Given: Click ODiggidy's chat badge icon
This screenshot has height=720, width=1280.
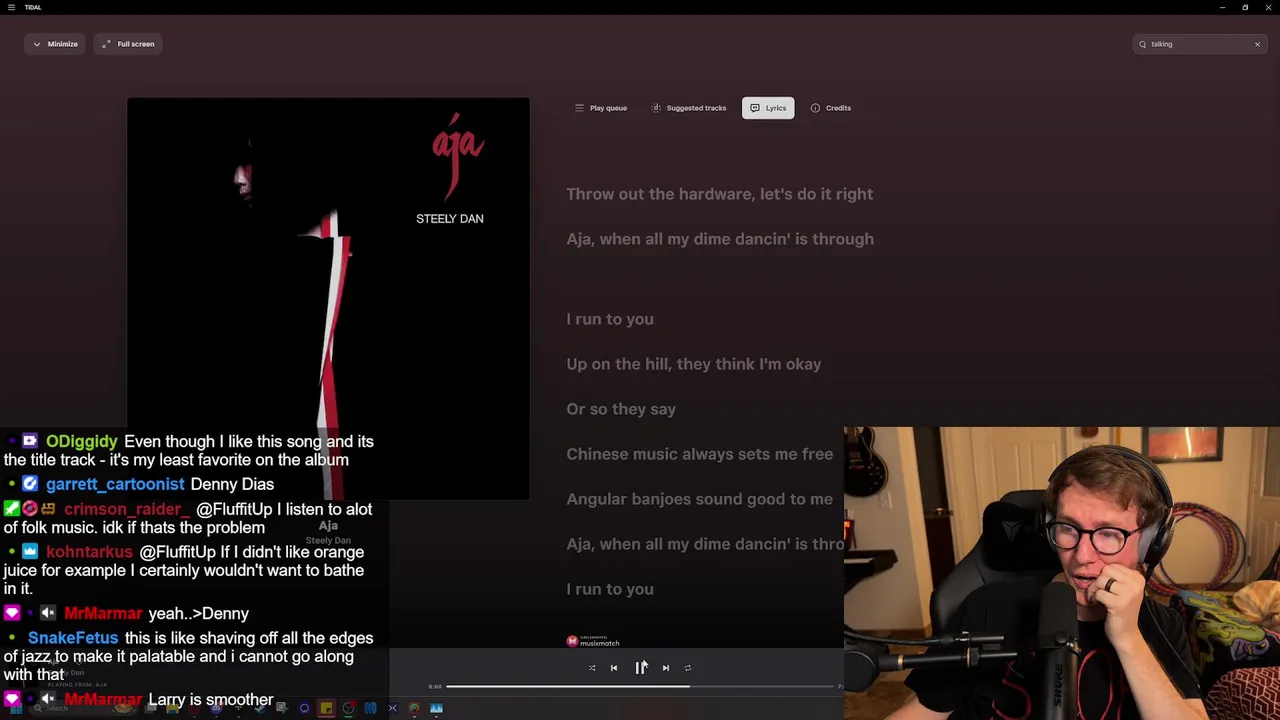Looking at the screenshot, I should coord(29,441).
